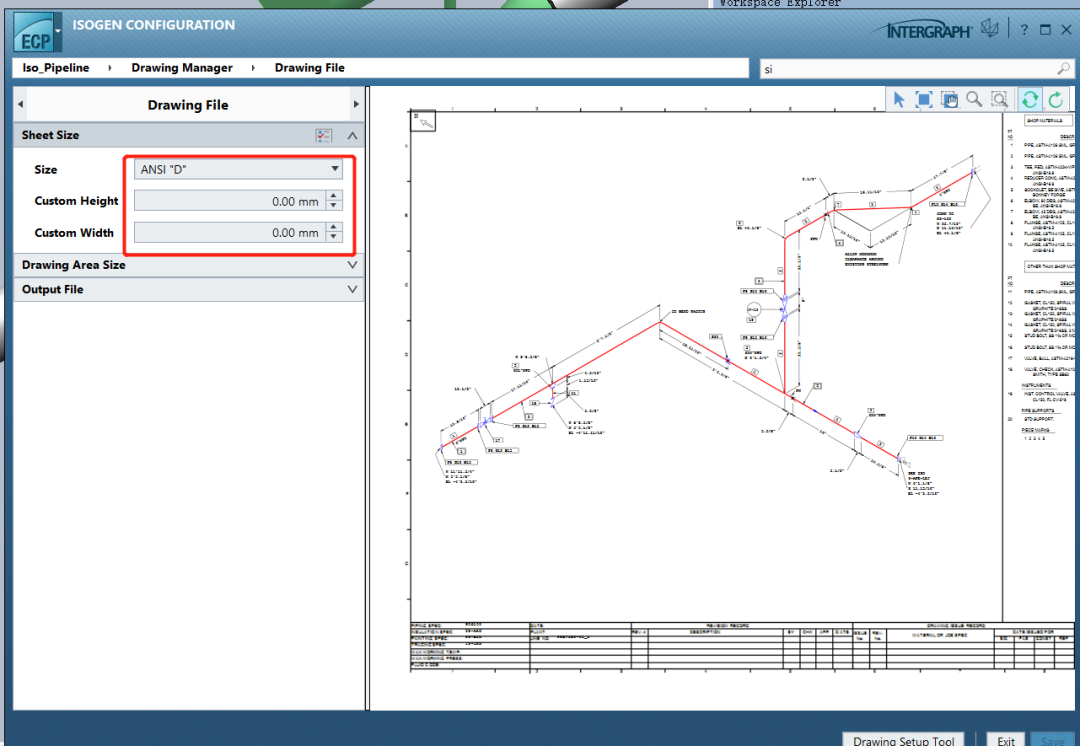Expand breadcrumb arrow after Drawing Manager
The width and height of the screenshot is (1080, 746).
[253, 68]
